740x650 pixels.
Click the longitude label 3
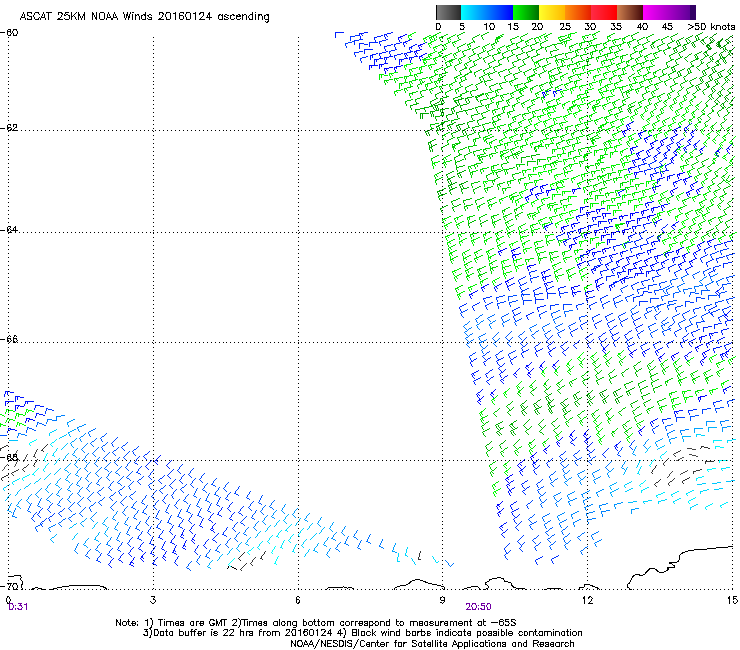pos(153,600)
